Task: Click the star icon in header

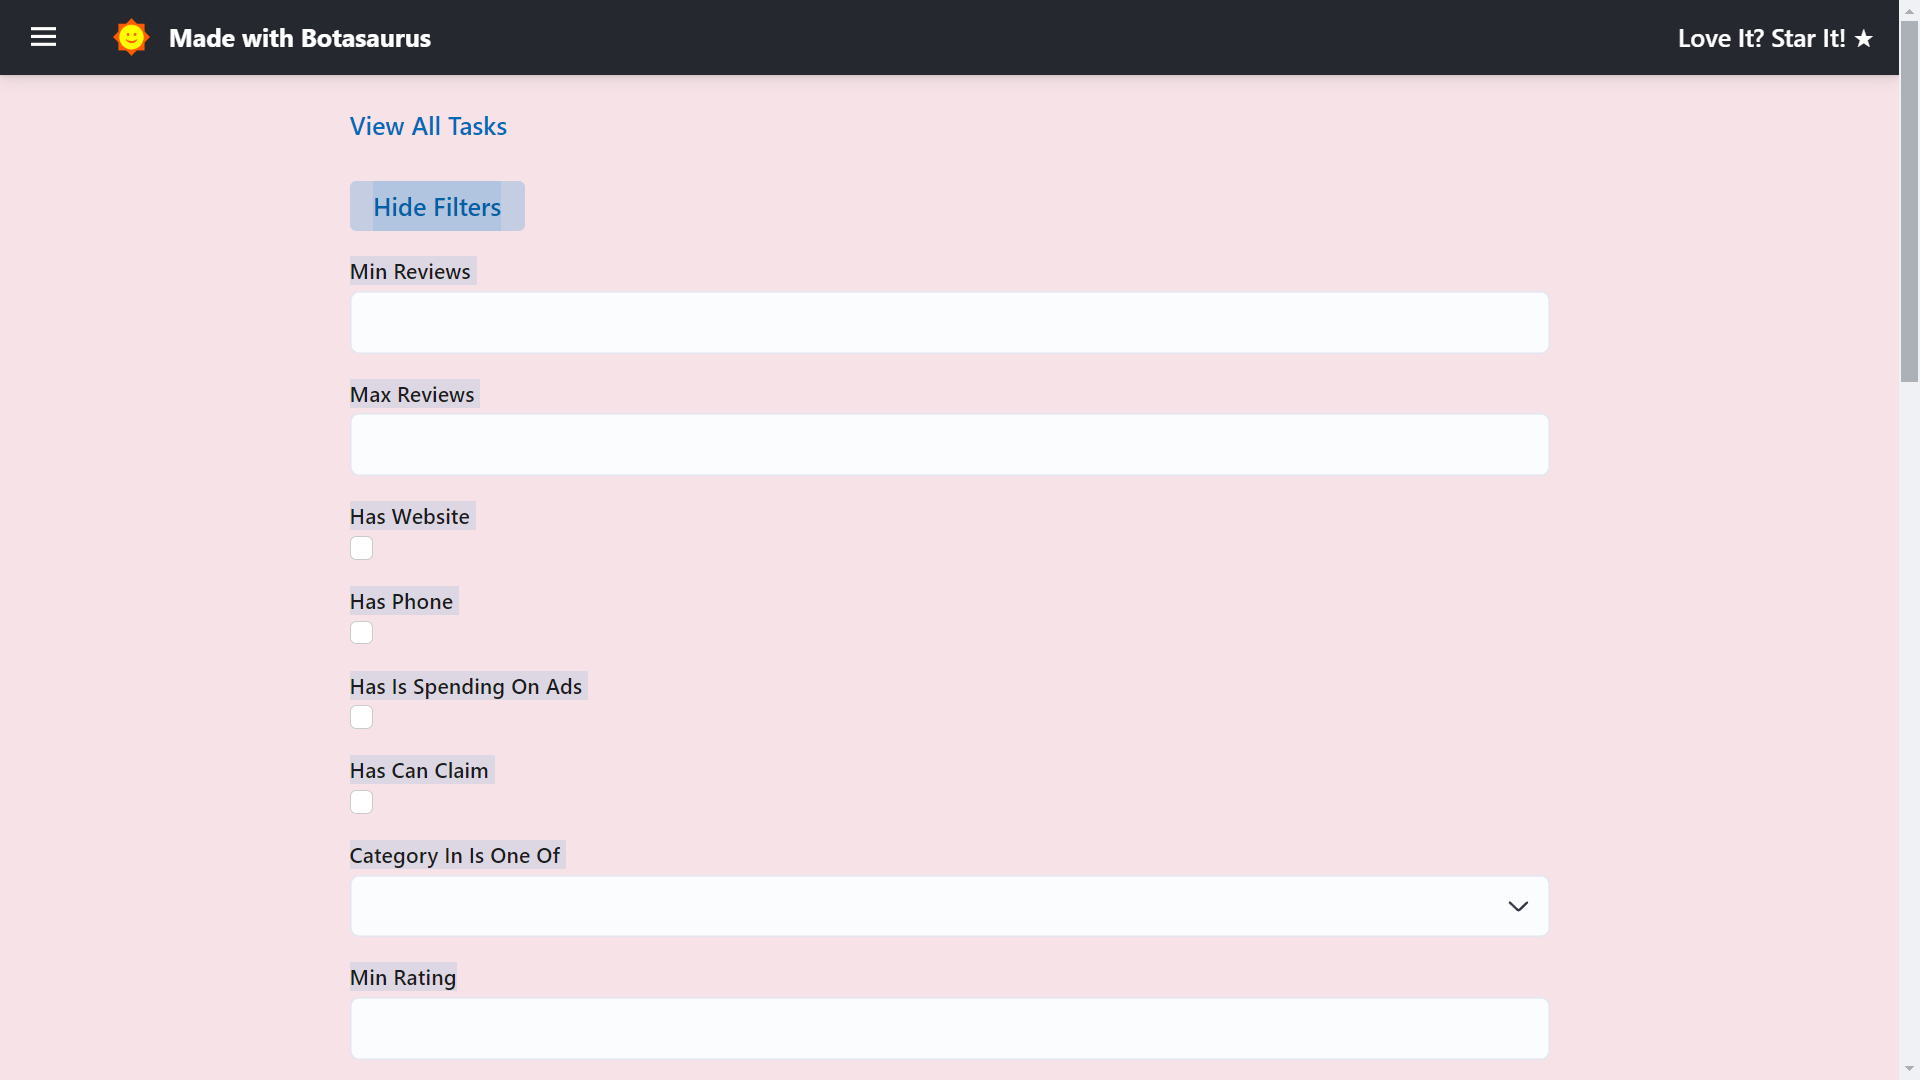Action: point(1864,39)
